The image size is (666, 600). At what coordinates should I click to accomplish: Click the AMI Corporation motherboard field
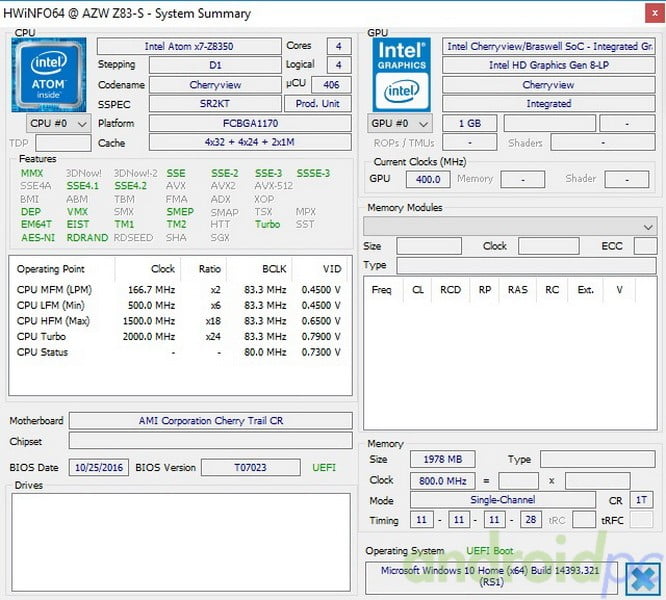coord(211,421)
